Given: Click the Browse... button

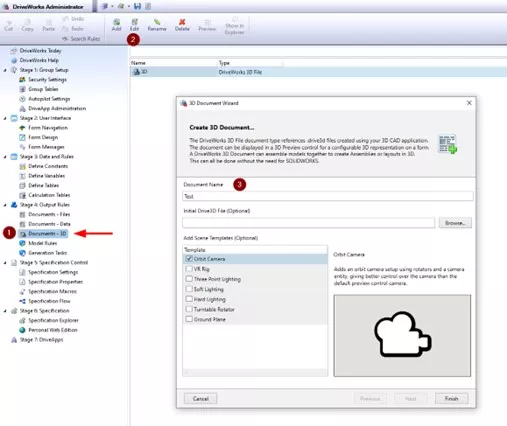Looking at the screenshot, I should tap(455, 223).
